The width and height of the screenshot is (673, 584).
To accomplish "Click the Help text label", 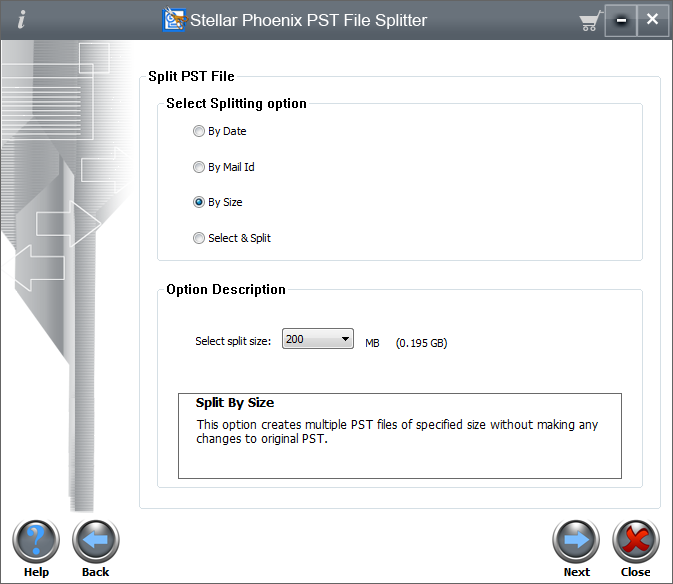I will tap(36, 572).
